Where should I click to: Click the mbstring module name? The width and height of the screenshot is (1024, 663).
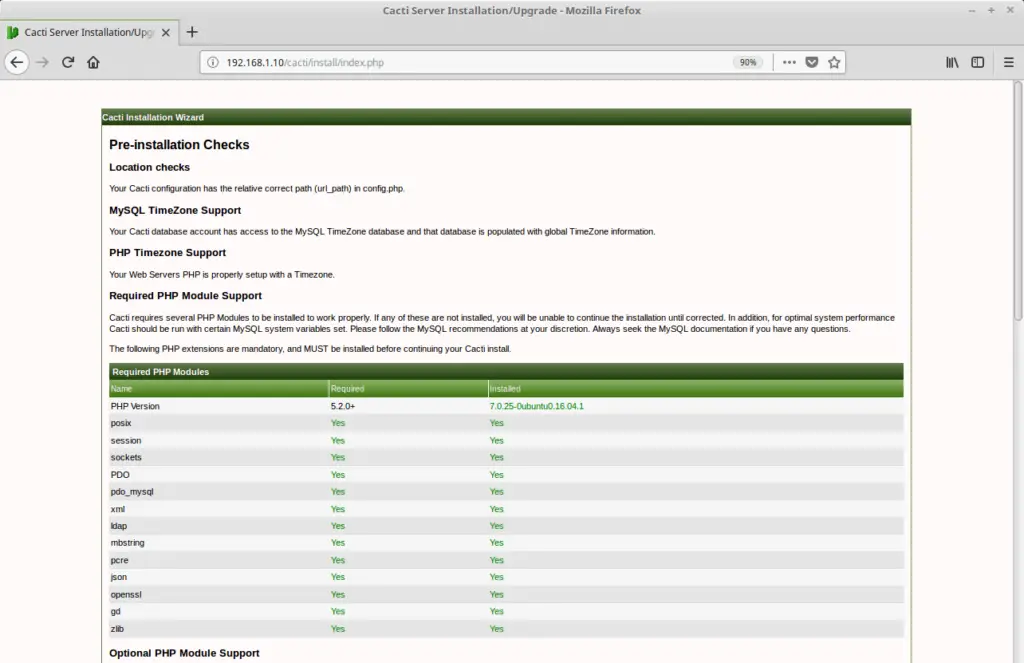127,543
